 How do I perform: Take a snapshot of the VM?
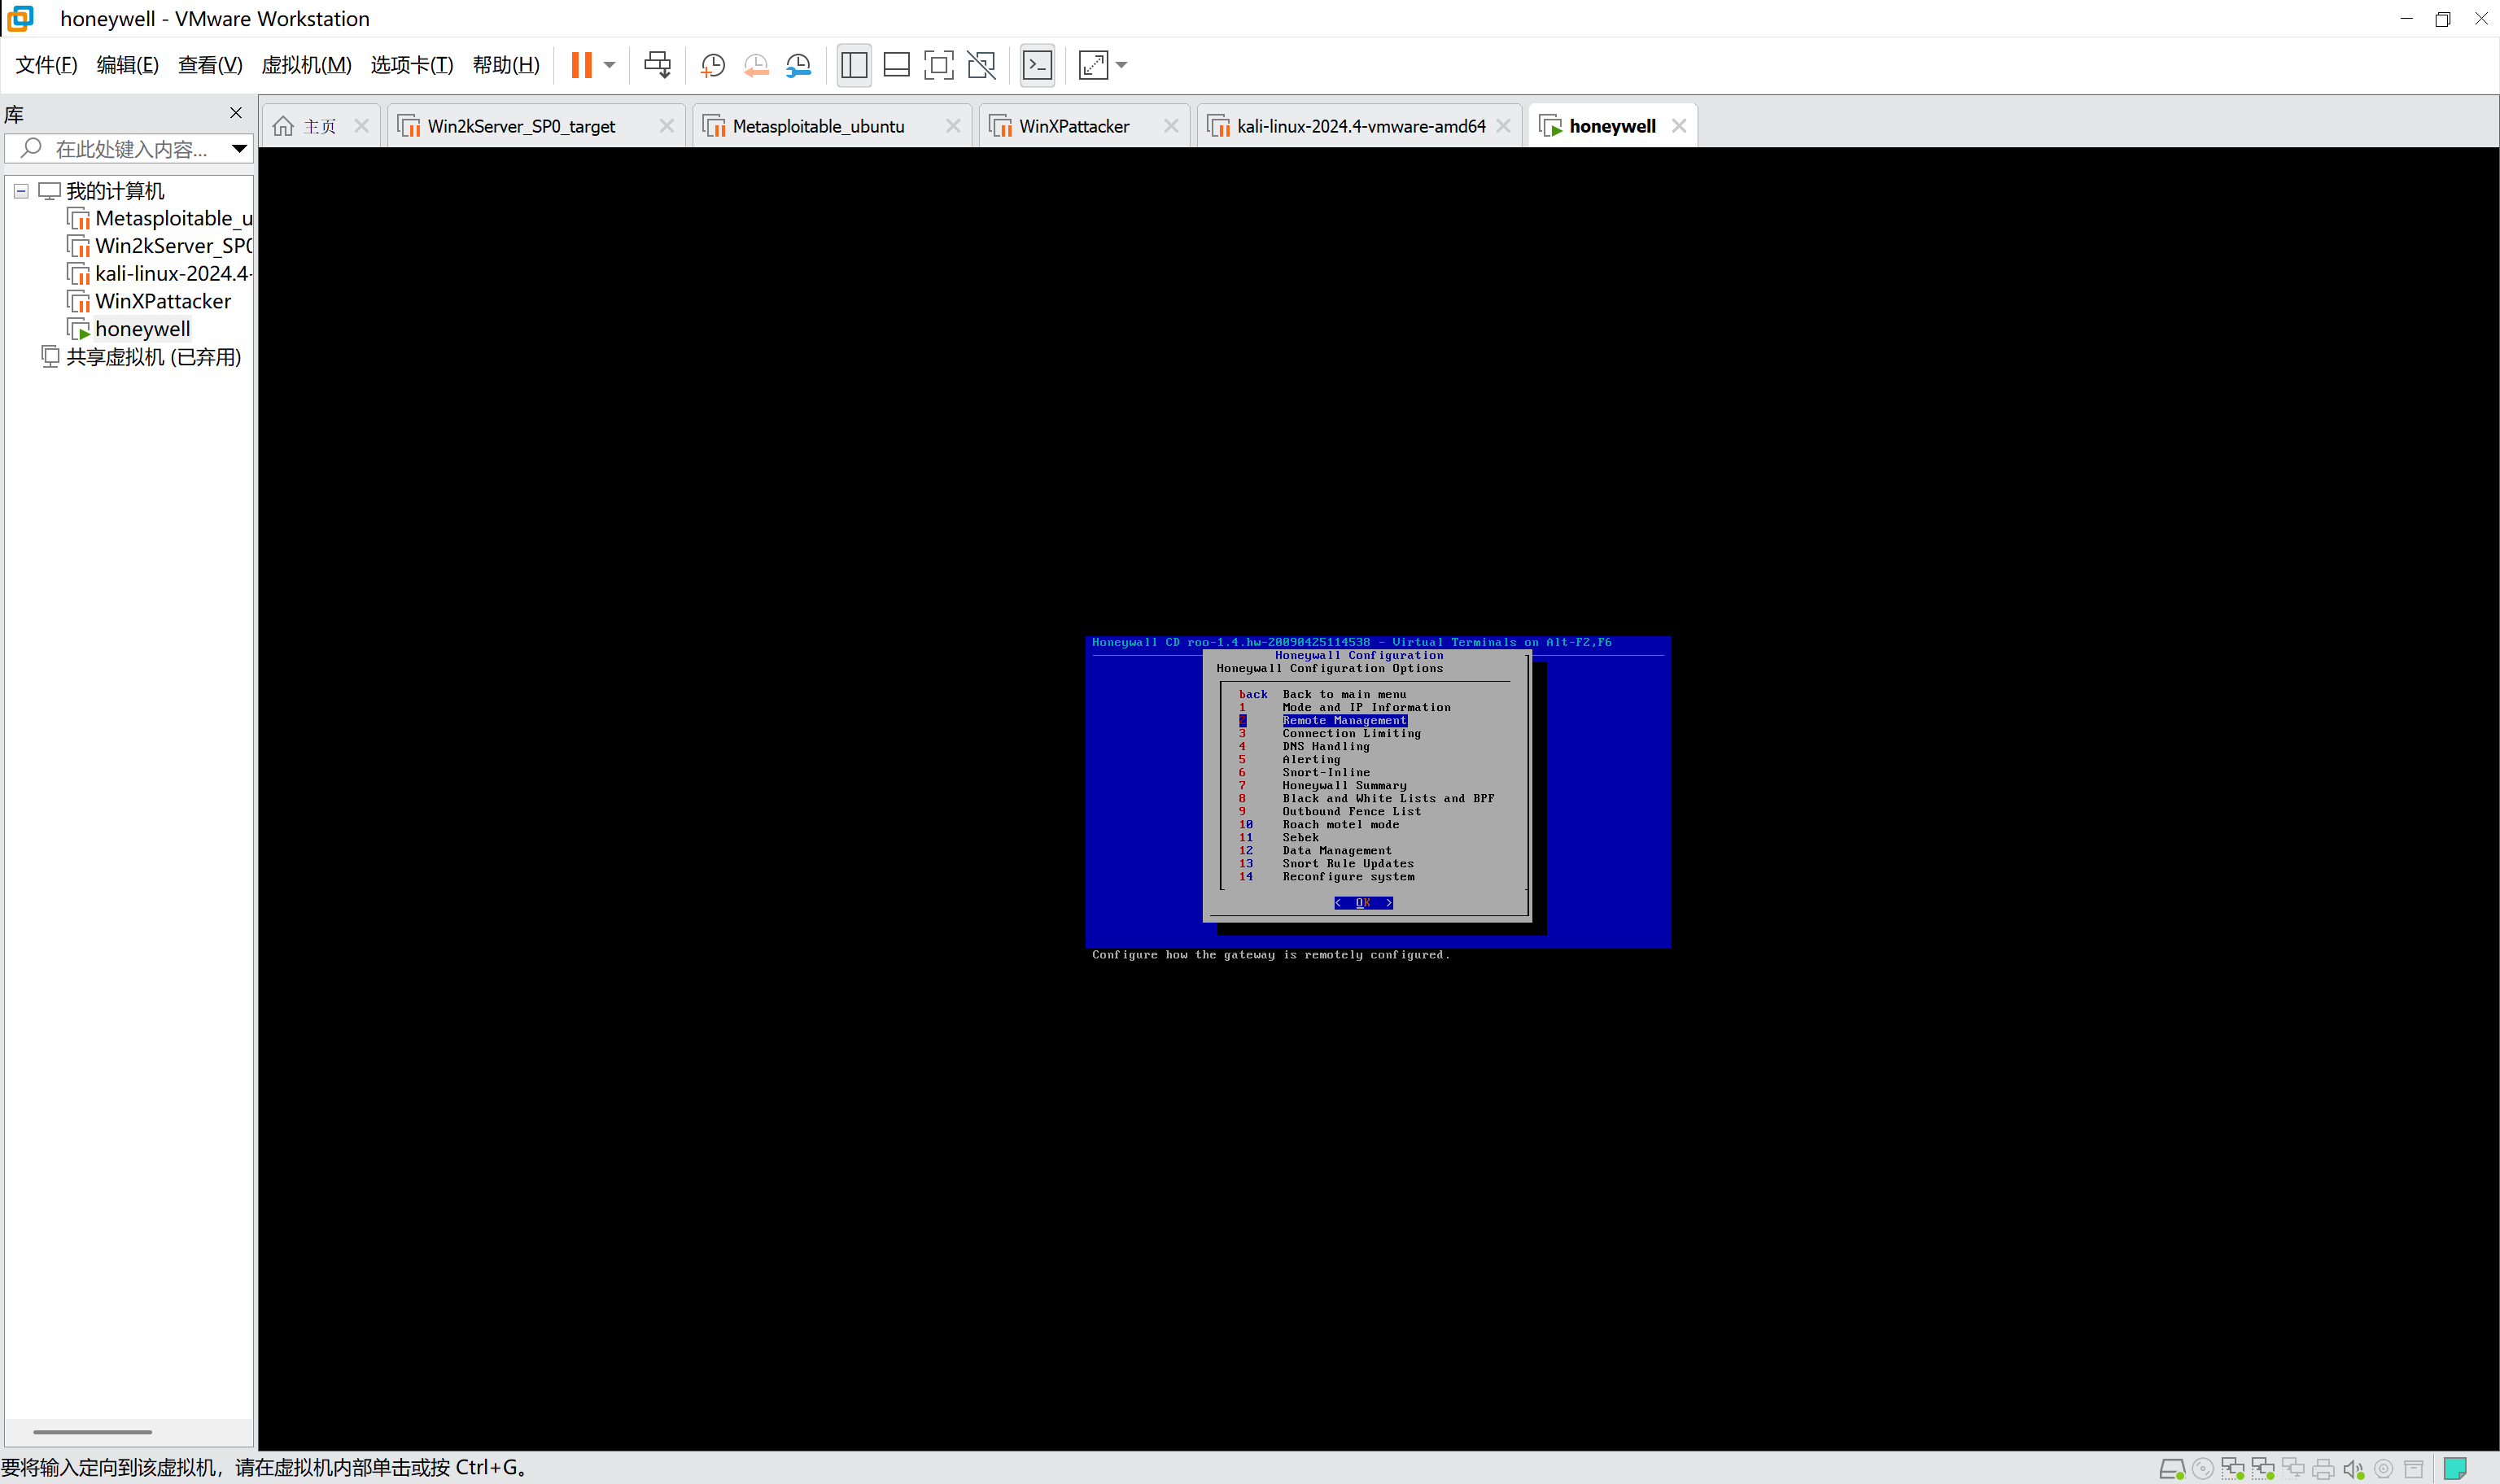(712, 65)
